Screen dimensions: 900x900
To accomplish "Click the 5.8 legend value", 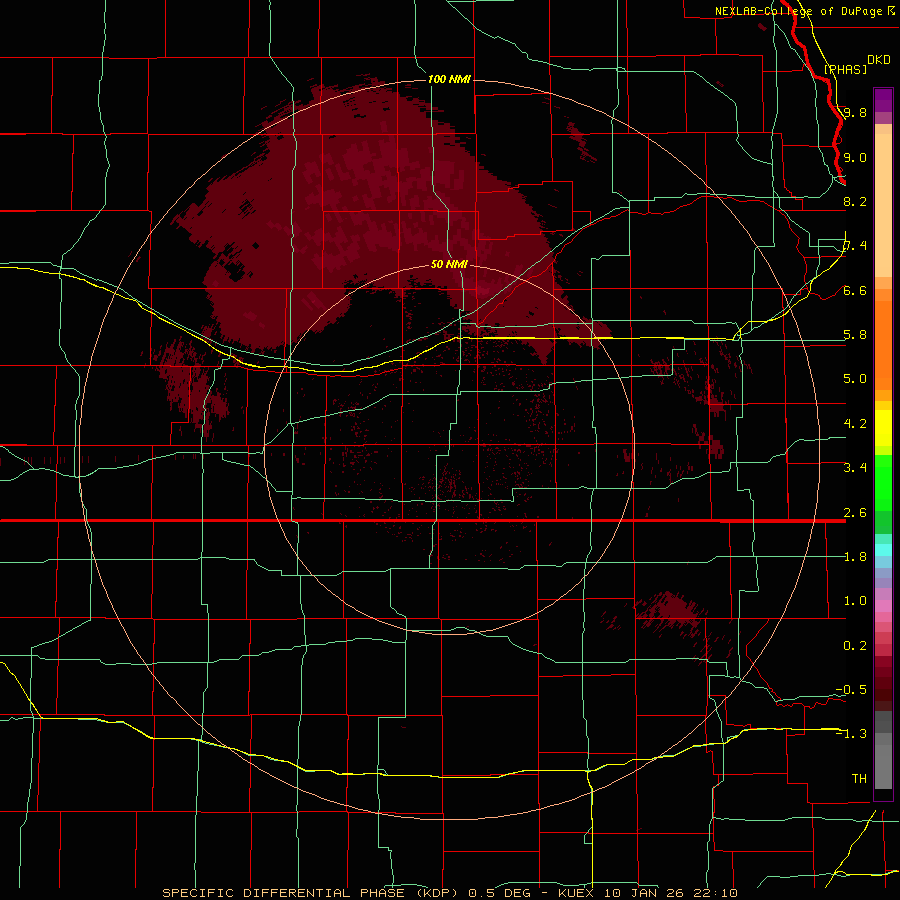I will pyautogui.click(x=855, y=335).
